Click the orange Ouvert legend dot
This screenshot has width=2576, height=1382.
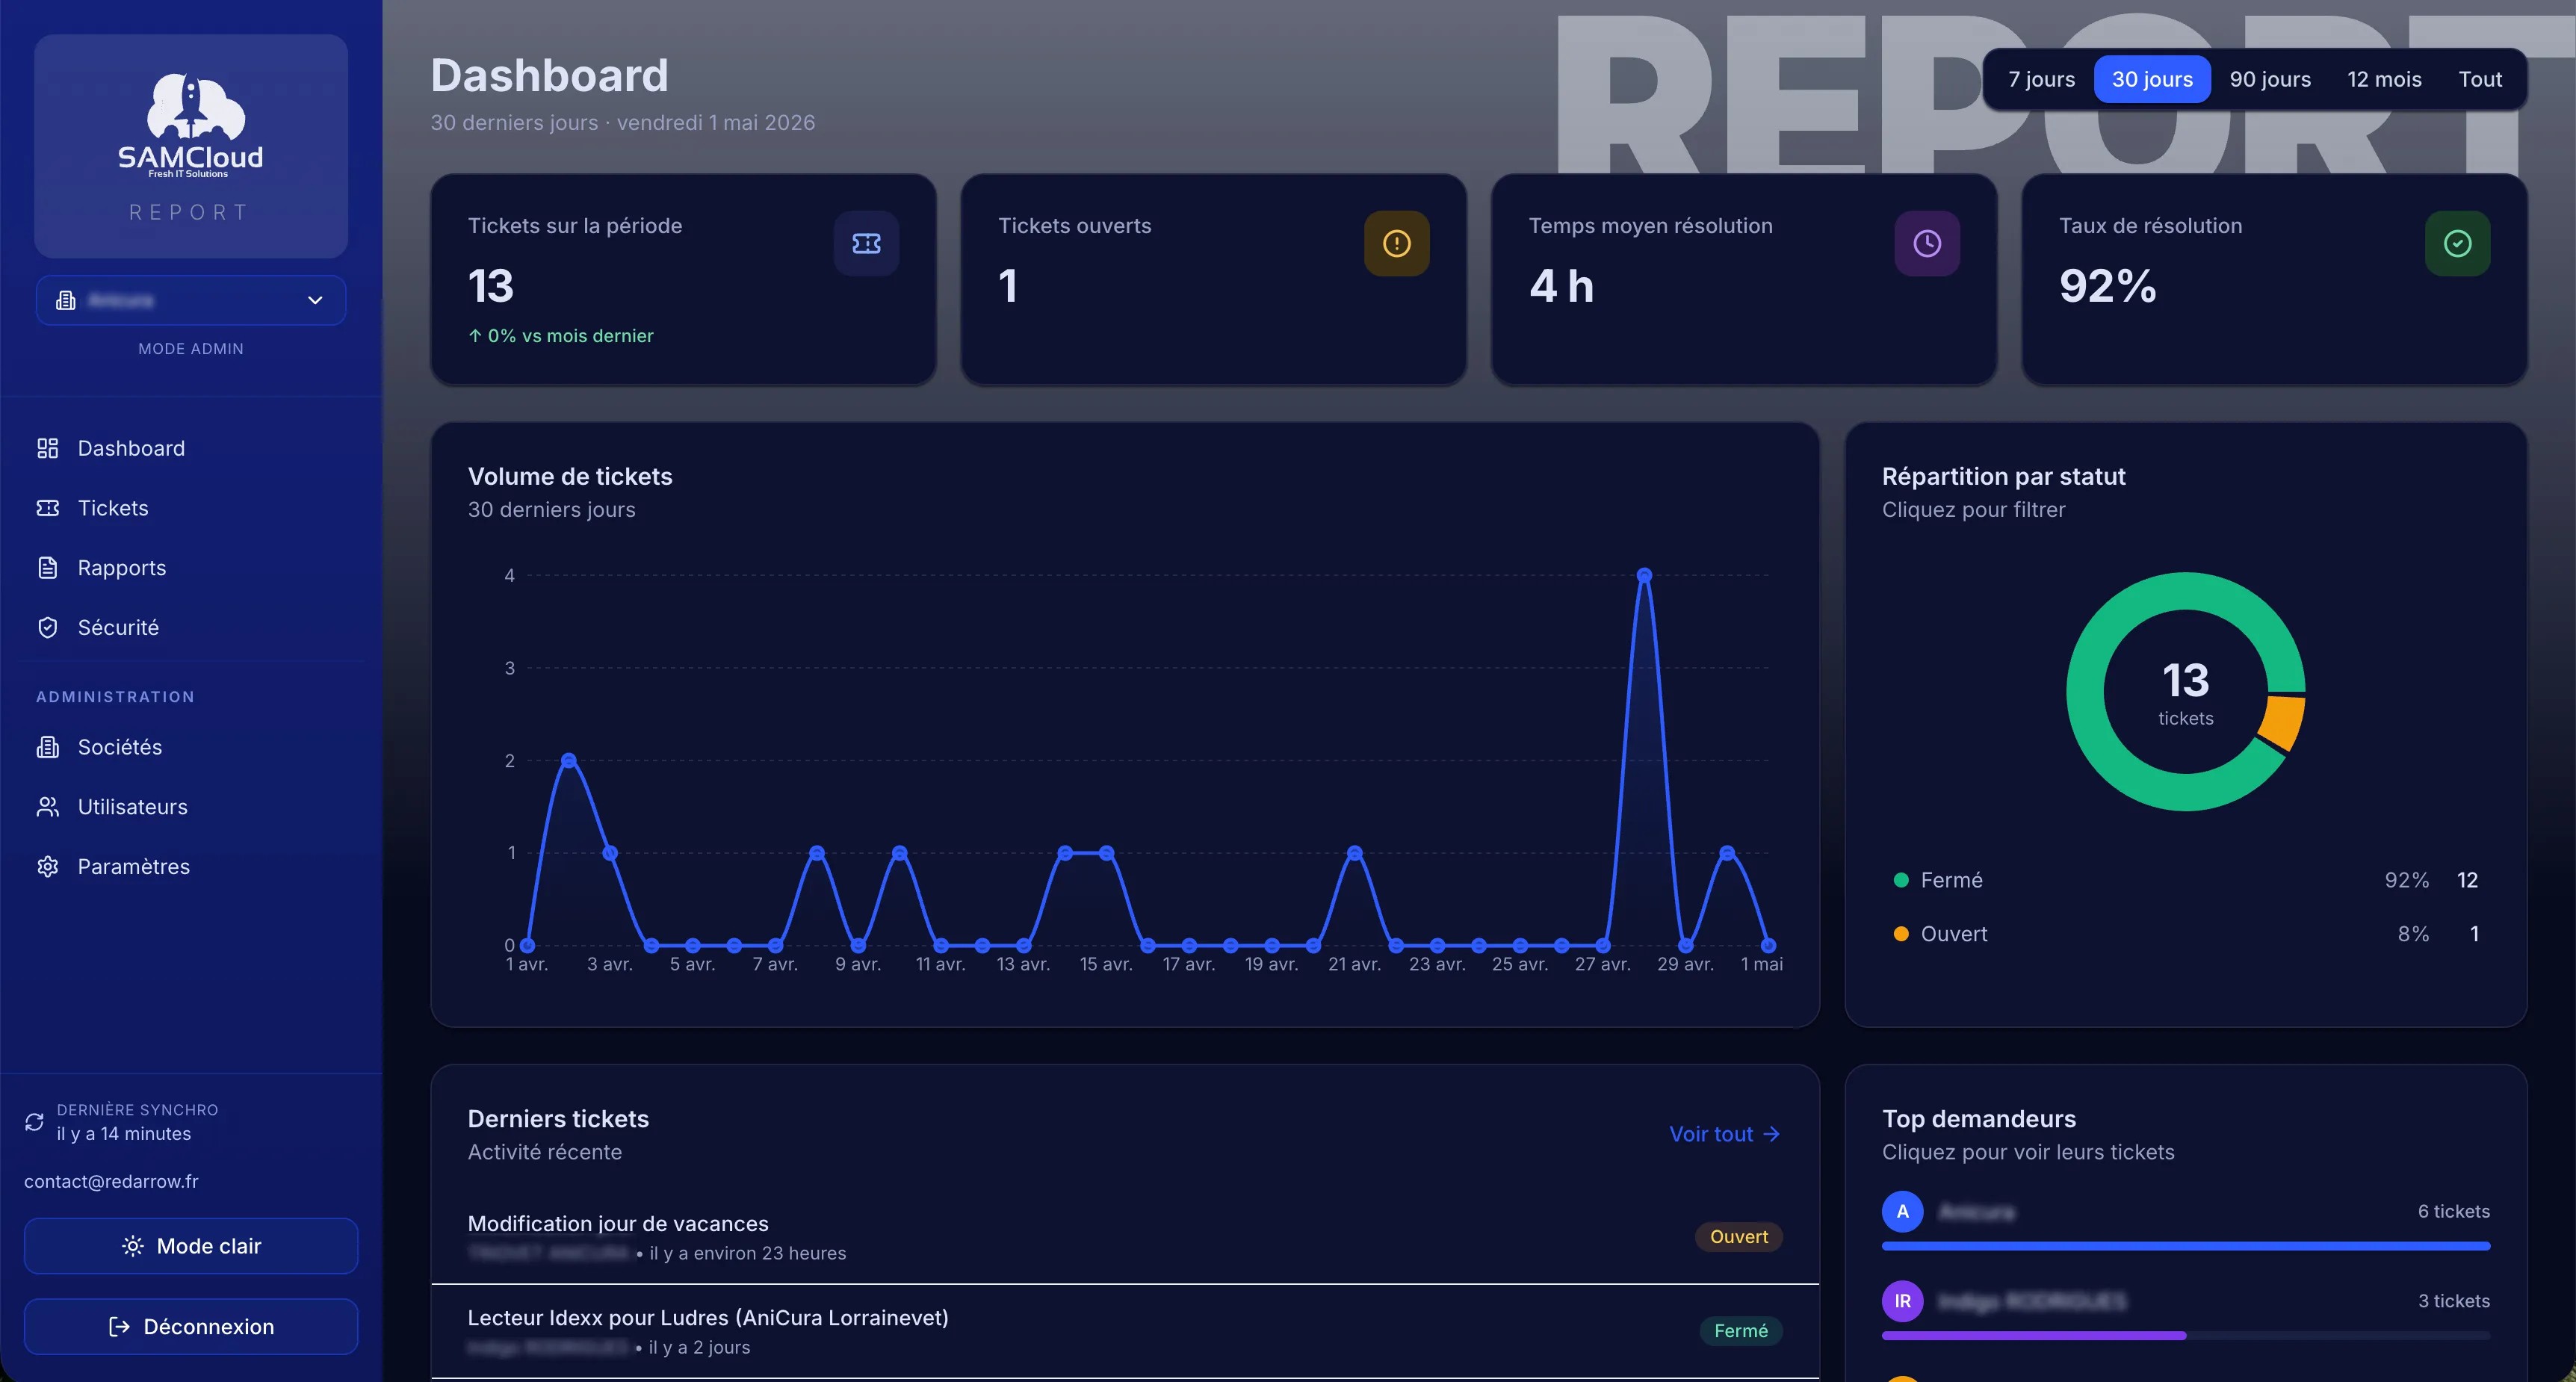coord(1901,934)
